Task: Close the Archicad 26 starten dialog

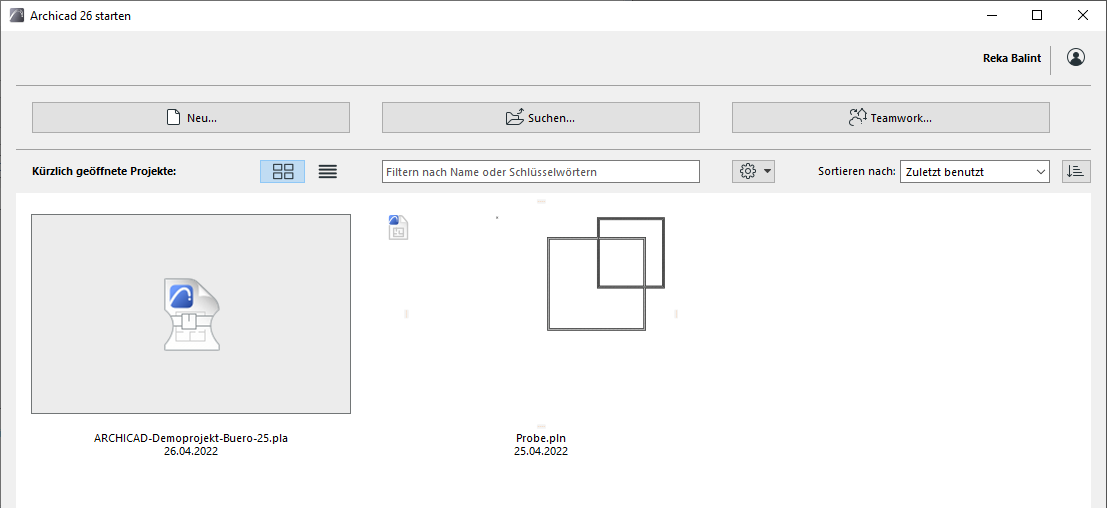Action: click(1082, 16)
